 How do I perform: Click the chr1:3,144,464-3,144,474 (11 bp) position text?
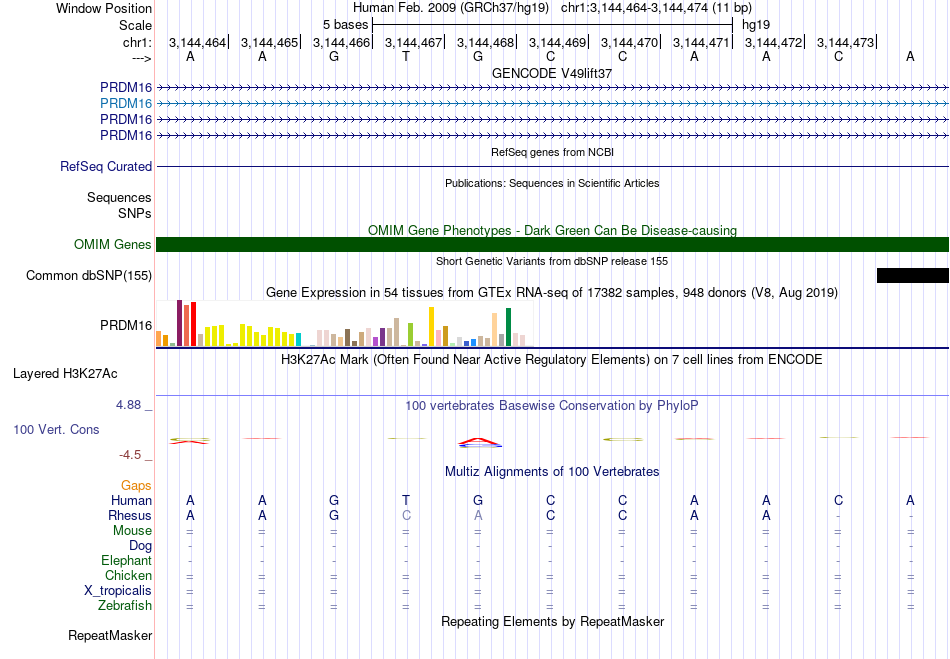(x=656, y=8)
